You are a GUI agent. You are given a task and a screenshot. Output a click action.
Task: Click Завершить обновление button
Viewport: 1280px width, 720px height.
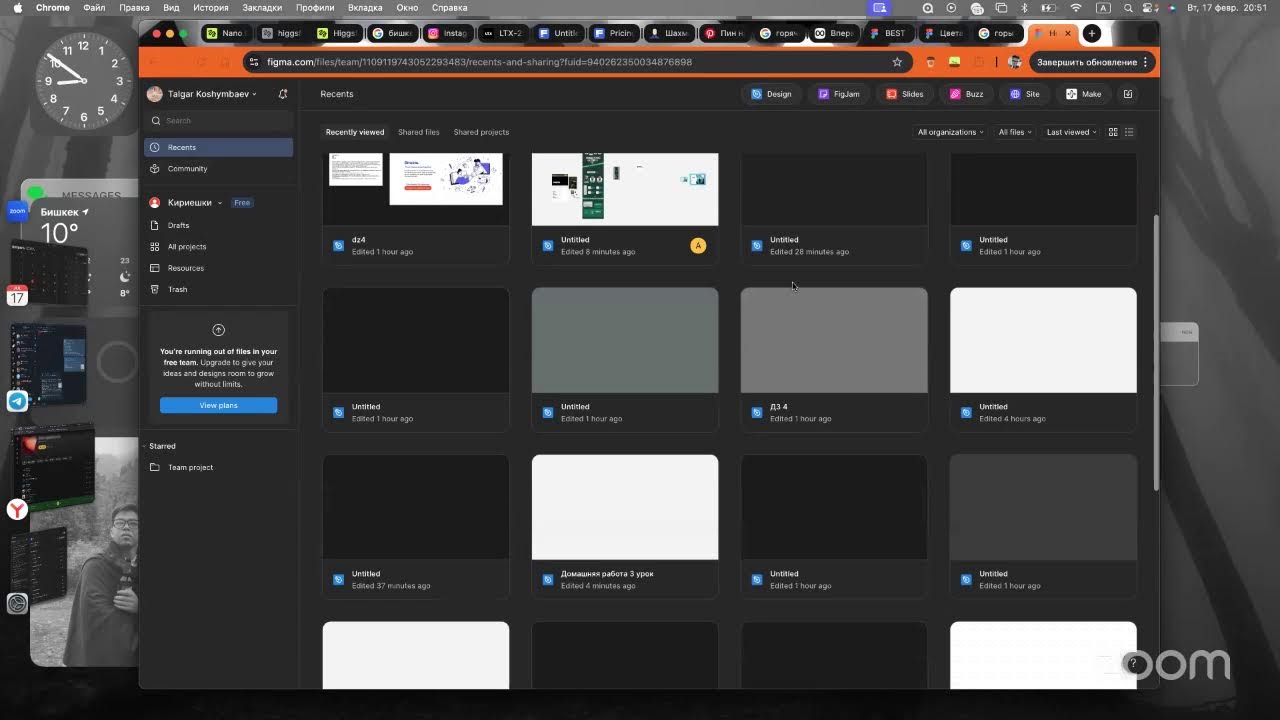coord(1090,62)
